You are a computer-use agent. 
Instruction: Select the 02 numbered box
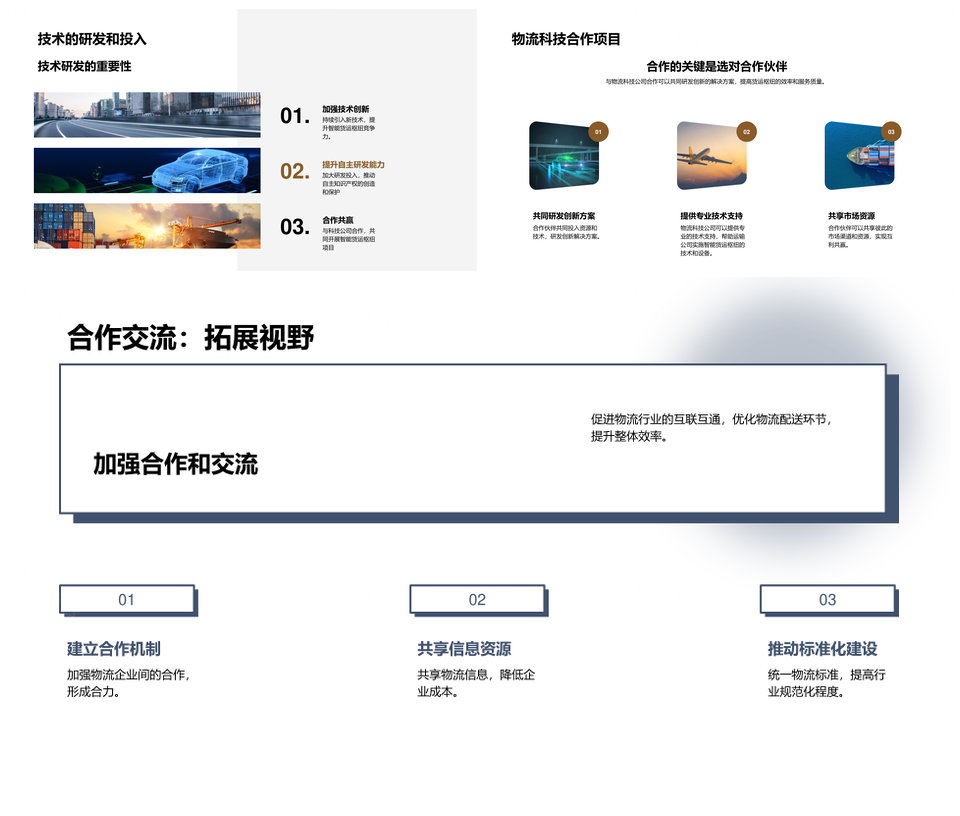(x=477, y=600)
